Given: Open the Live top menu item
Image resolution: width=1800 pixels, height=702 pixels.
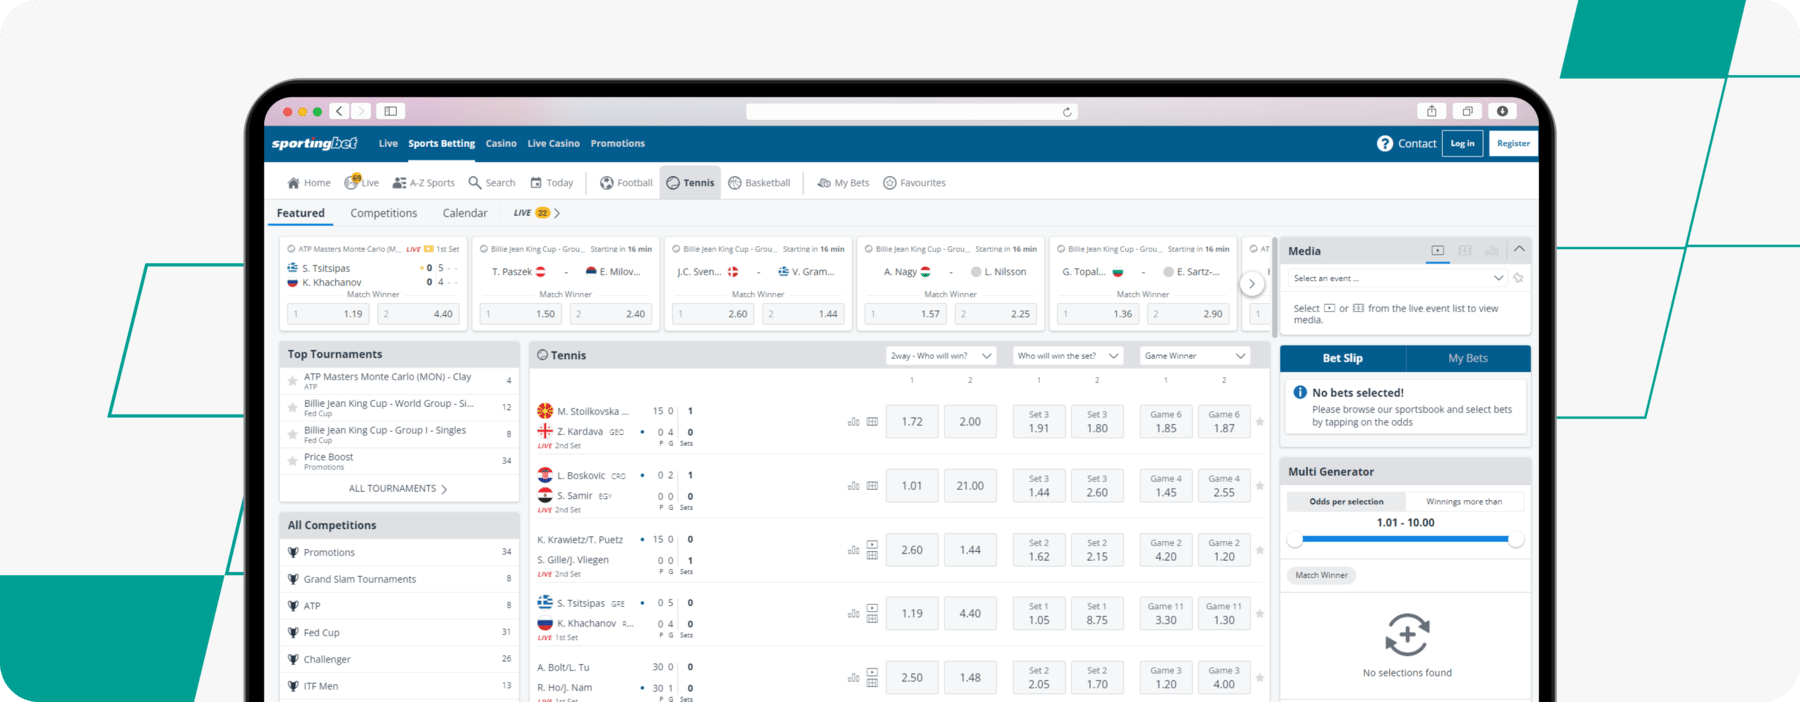Looking at the screenshot, I should (388, 144).
